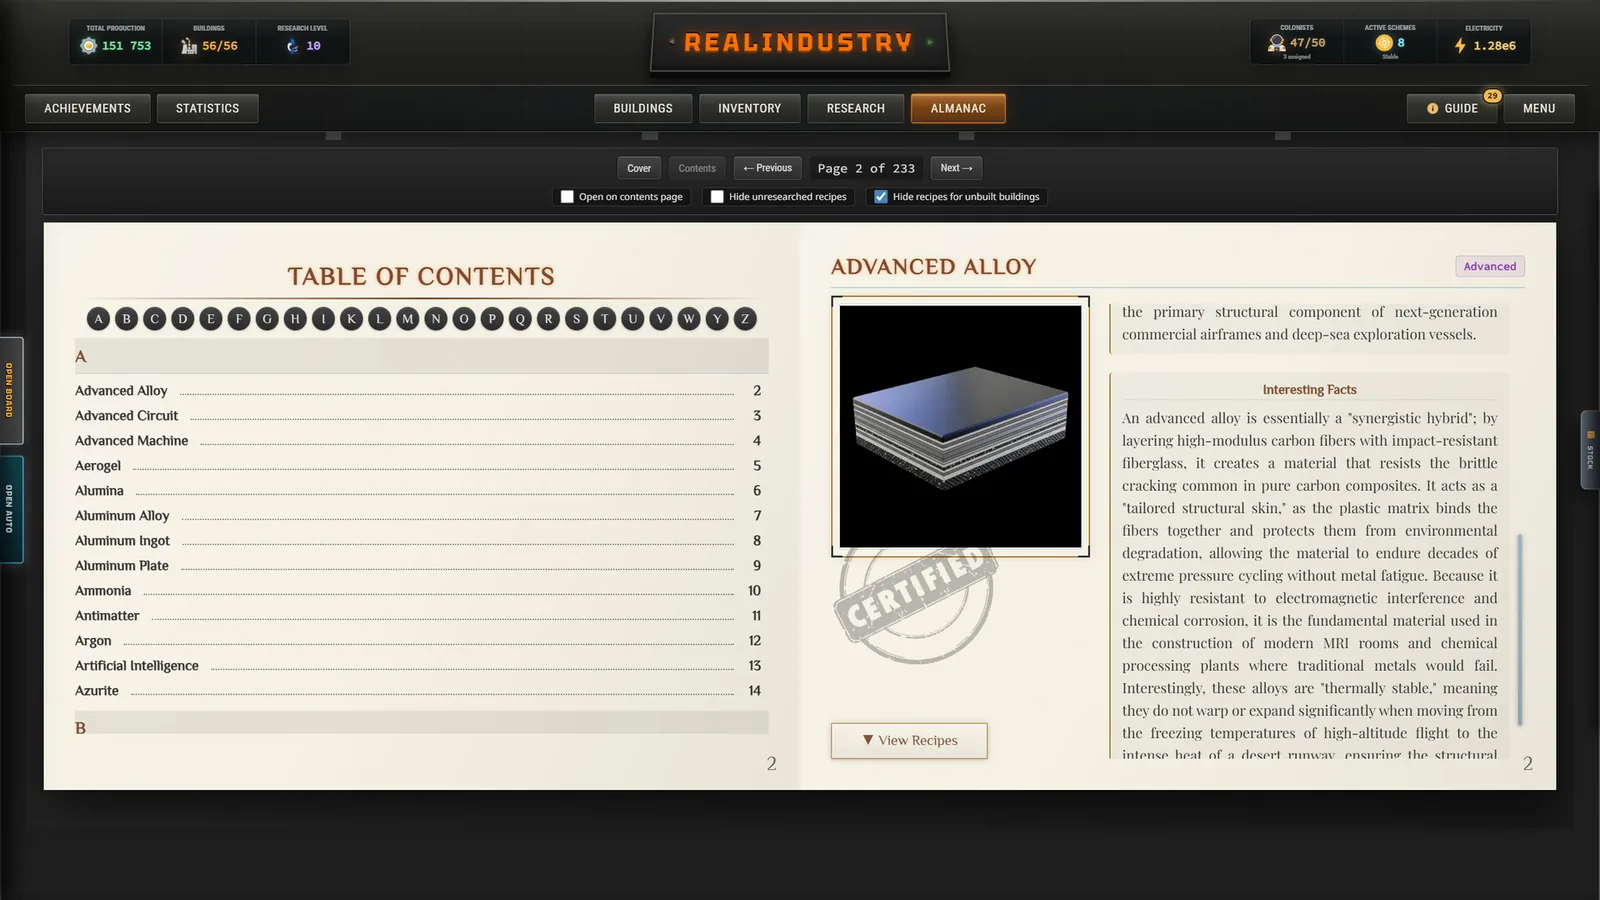Click the total production gear icon
This screenshot has width=1600, height=900.
(88, 46)
